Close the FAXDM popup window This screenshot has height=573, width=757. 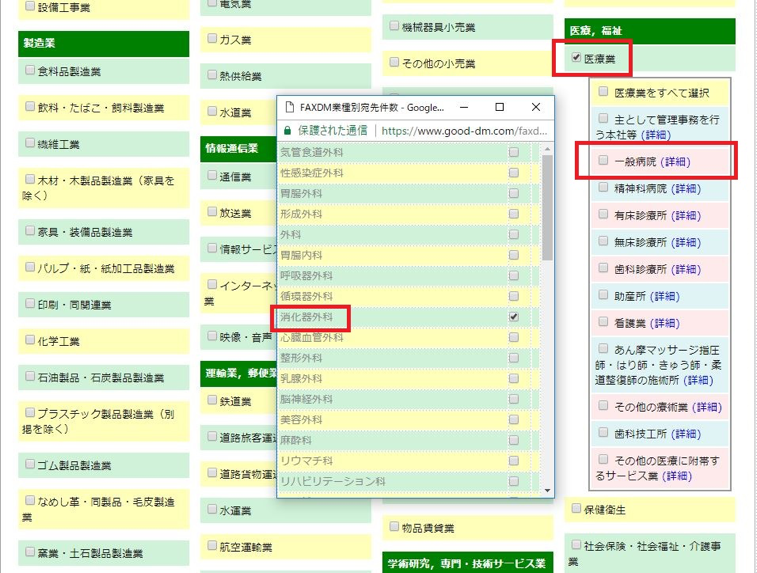coord(535,107)
